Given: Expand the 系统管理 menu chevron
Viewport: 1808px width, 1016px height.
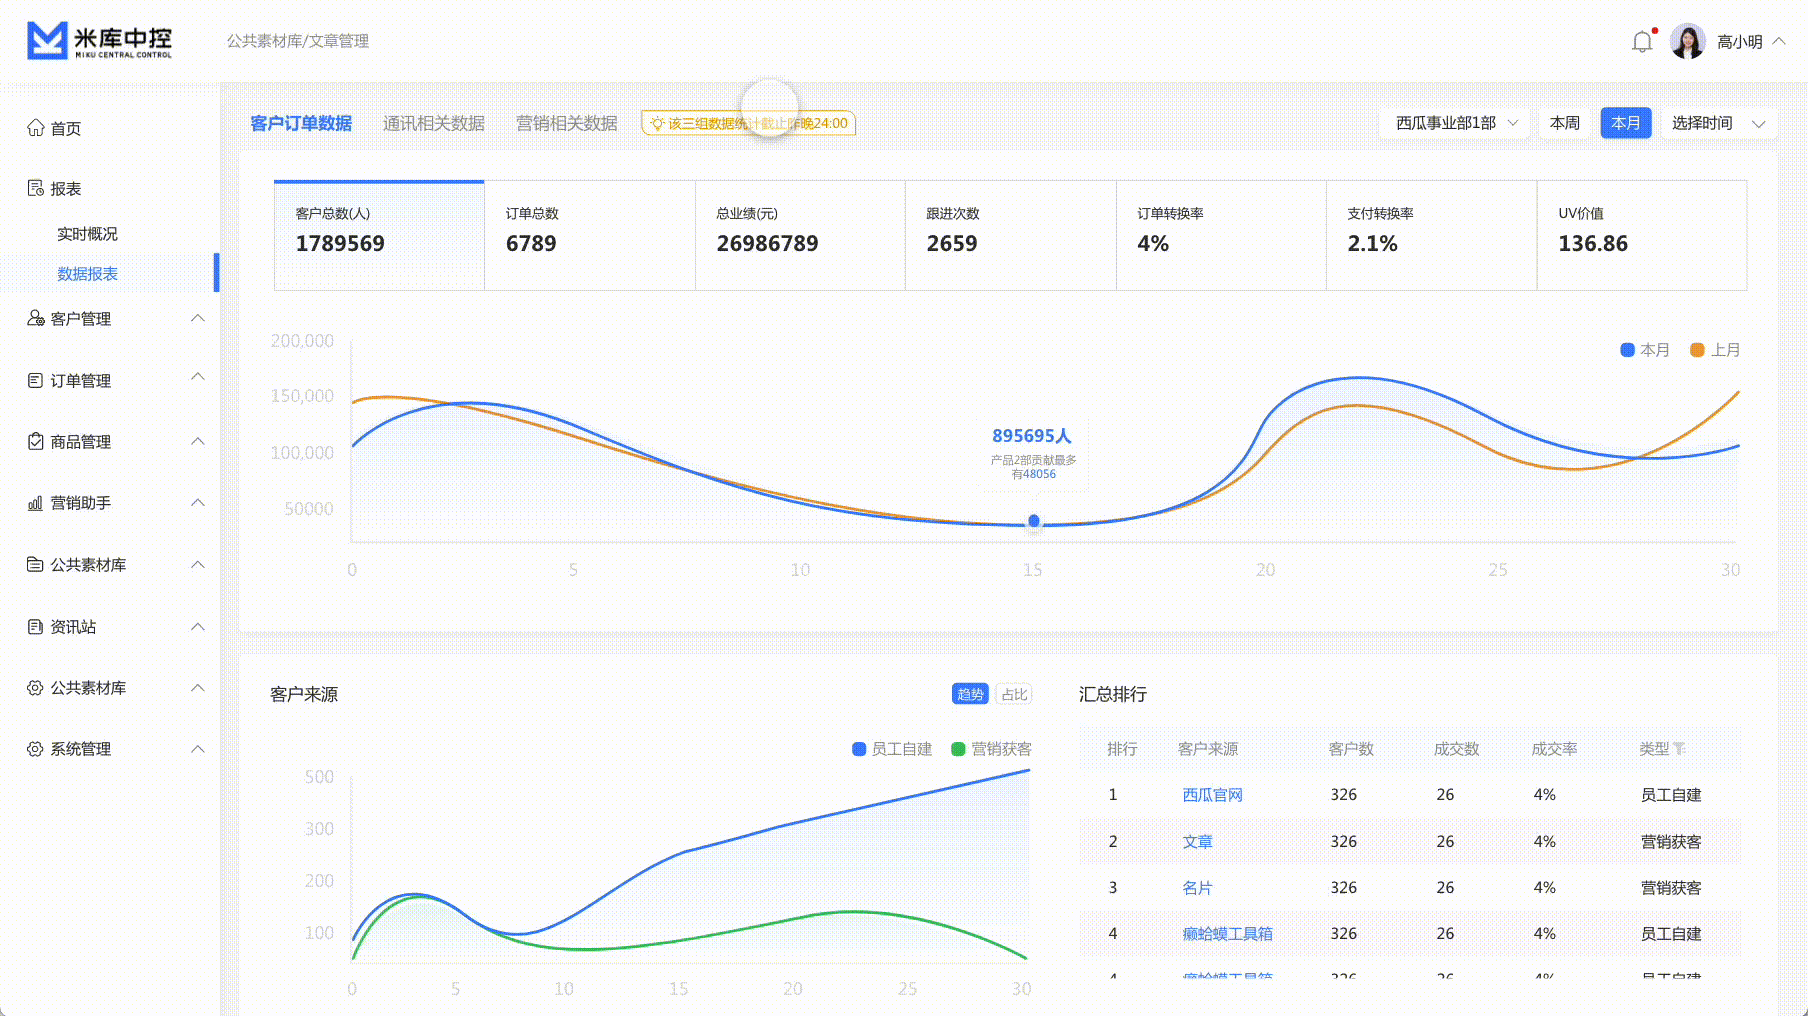Looking at the screenshot, I should pyautogui.click(x=198, y=748).
